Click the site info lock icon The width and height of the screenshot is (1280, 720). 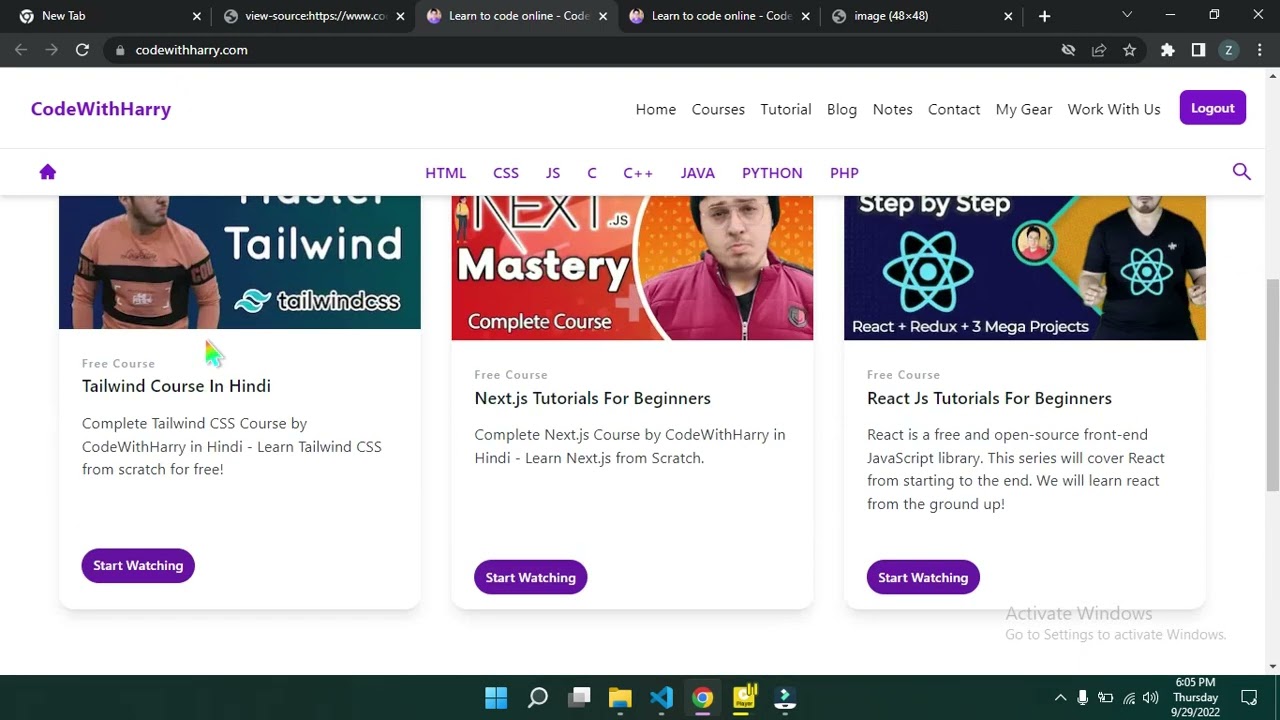(120, 50)
